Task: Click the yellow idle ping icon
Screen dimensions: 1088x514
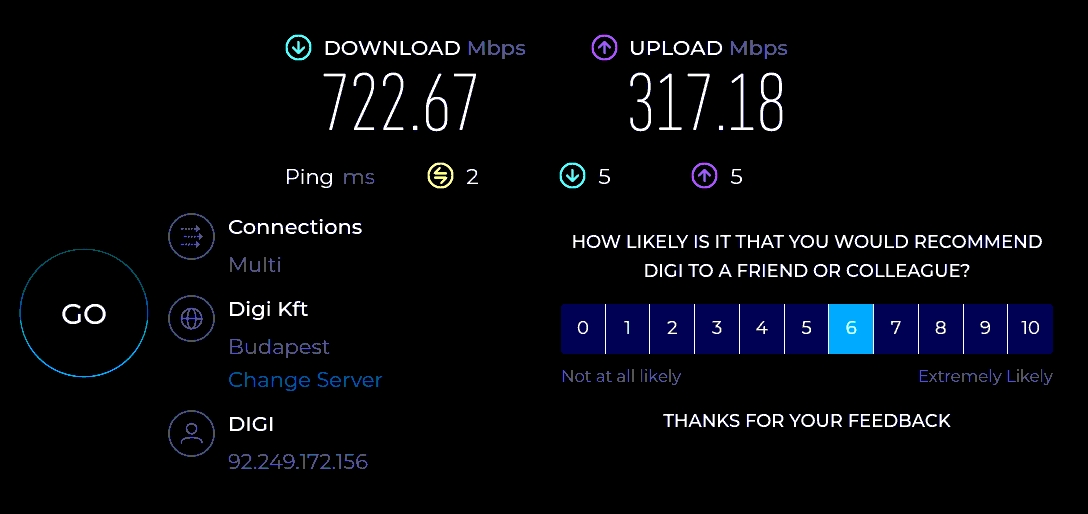Action: click(440, 177)
